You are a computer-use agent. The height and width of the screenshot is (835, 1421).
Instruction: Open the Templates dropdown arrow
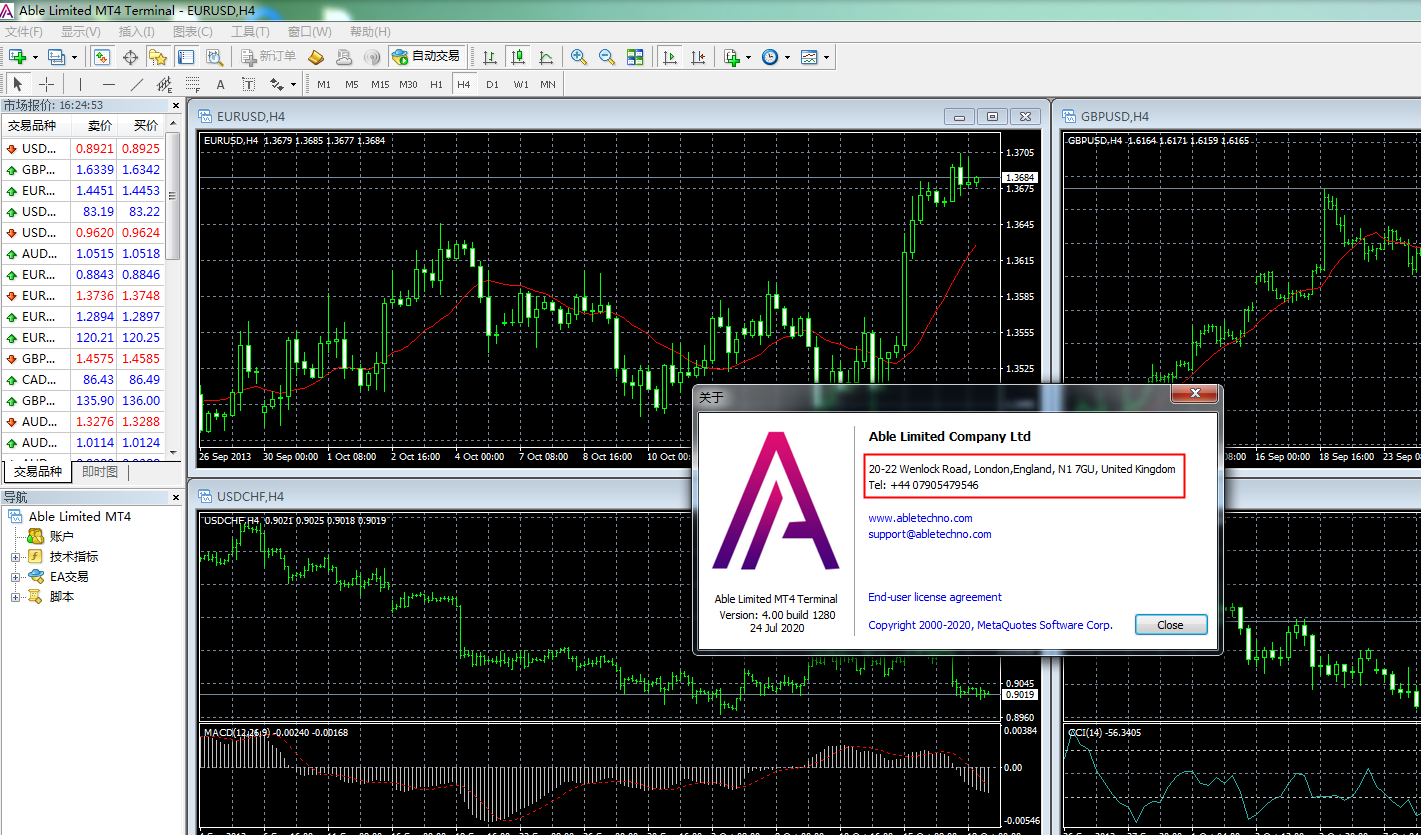(827, 57)
